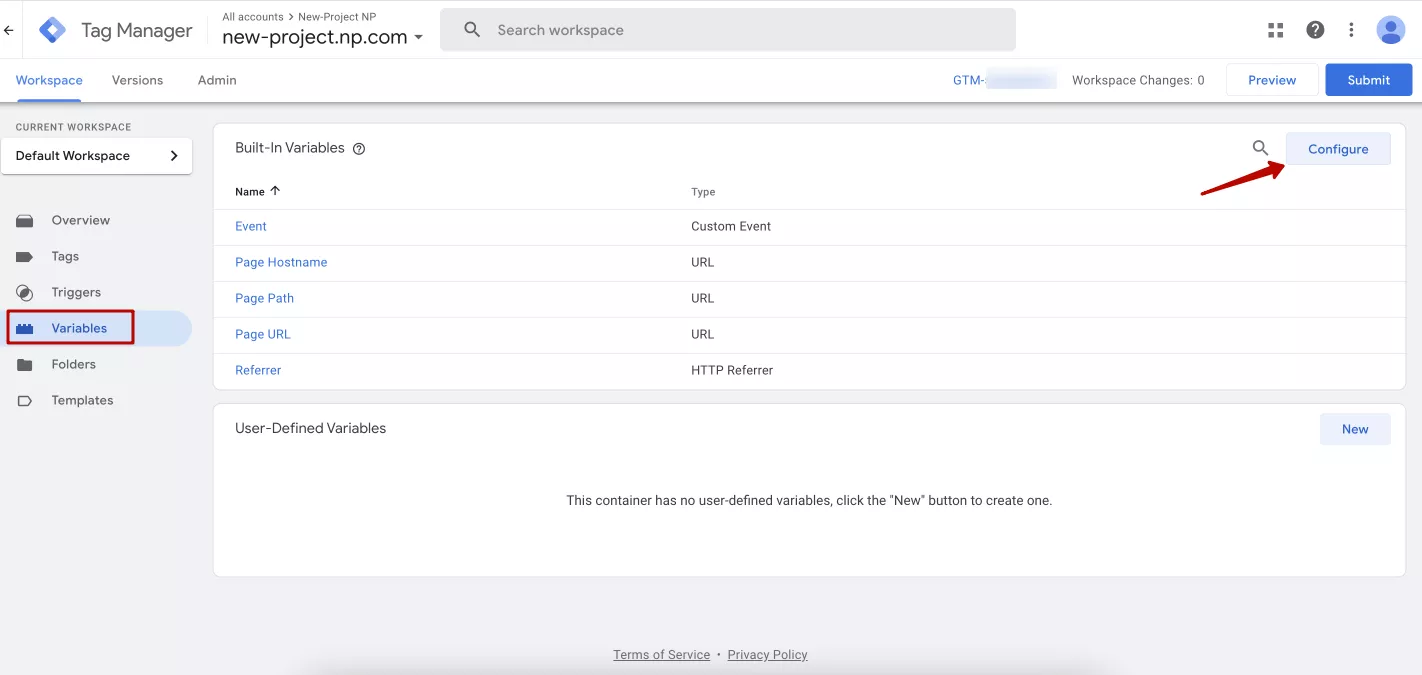1422x675 pixels.
Task: Click the Folders folder icon in sidebar
Action: coord(25,365)
